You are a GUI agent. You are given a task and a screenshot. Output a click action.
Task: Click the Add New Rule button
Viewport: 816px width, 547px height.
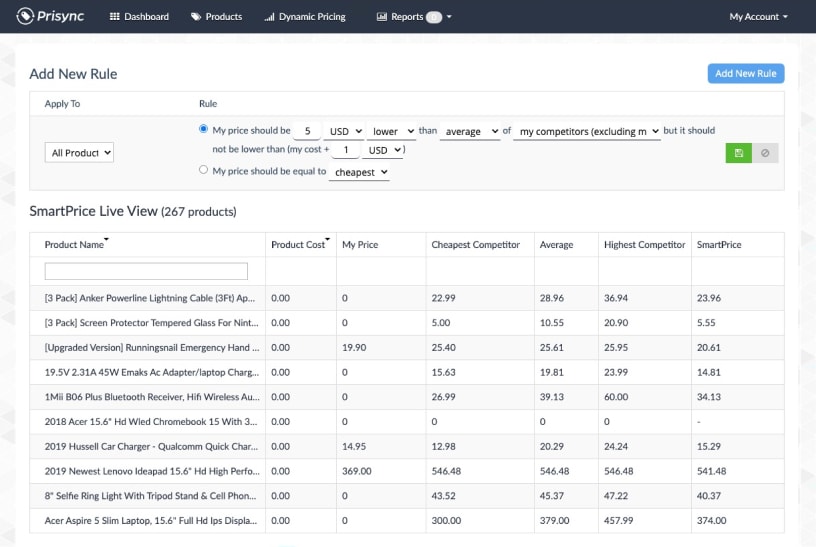coord(745,73)
